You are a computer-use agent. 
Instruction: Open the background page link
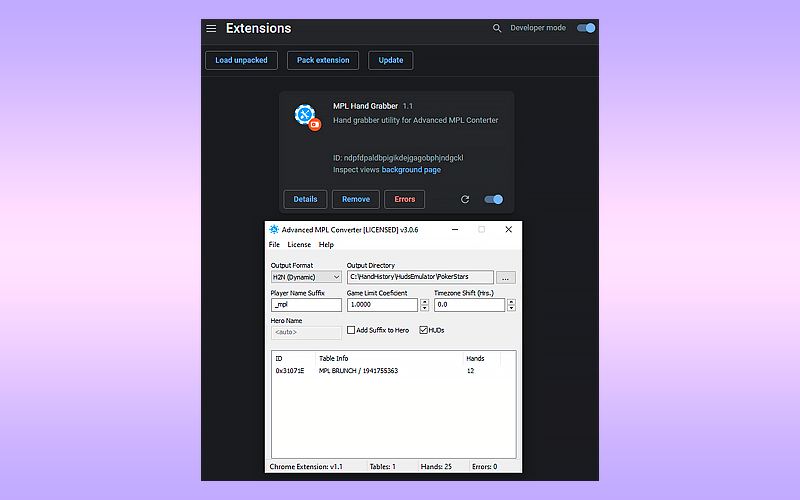point(411,170)
